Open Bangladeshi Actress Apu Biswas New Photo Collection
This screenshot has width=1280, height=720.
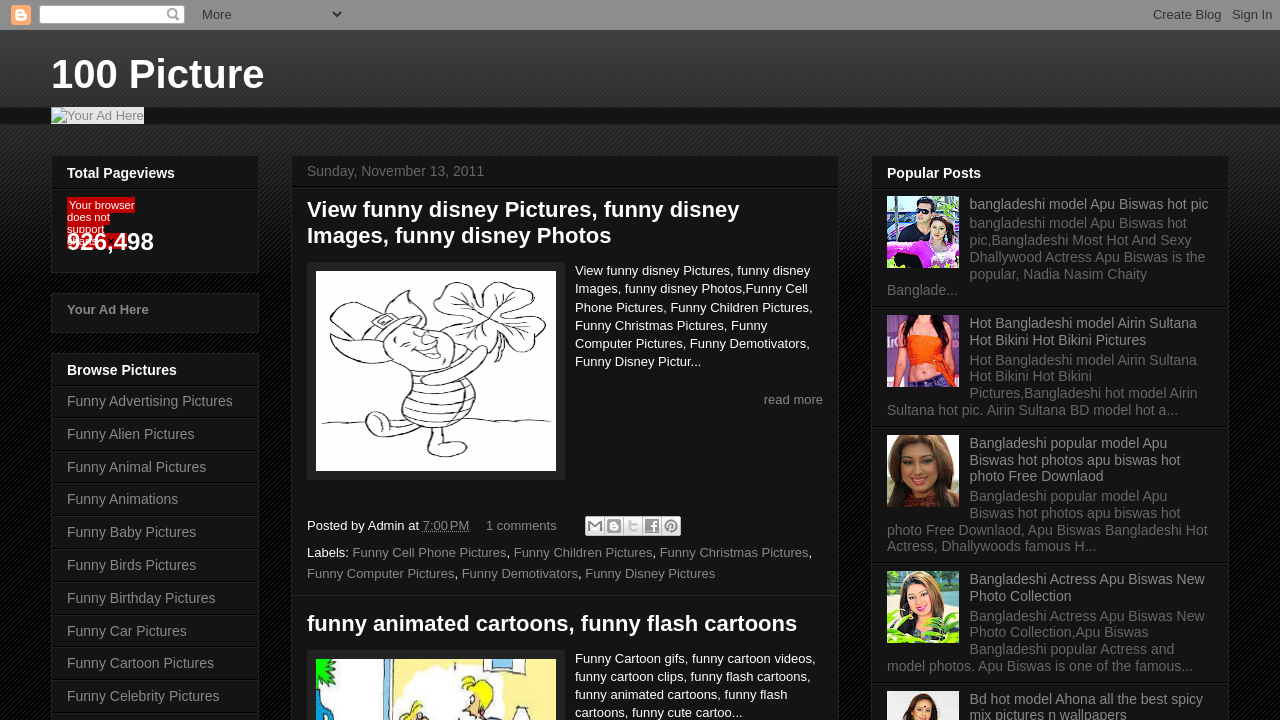pos(1087,588)
